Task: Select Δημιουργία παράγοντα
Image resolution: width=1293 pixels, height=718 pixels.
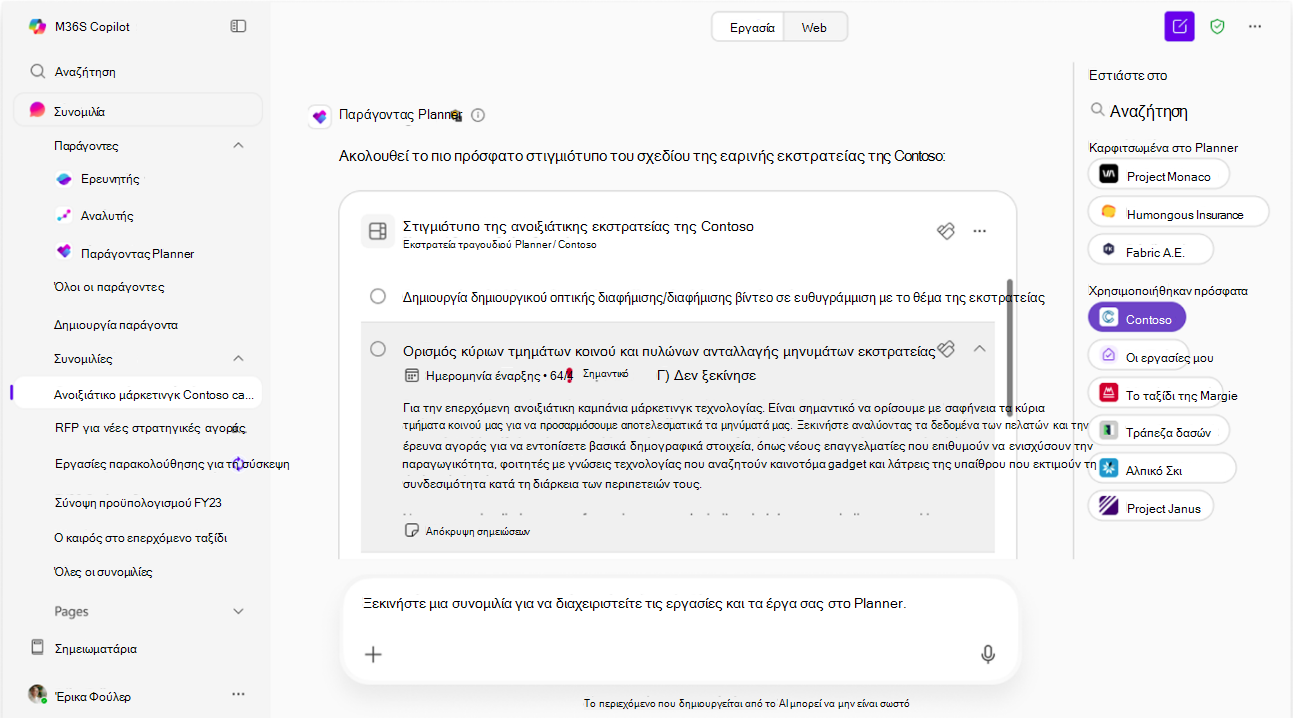Action: (x=116, y=325)
